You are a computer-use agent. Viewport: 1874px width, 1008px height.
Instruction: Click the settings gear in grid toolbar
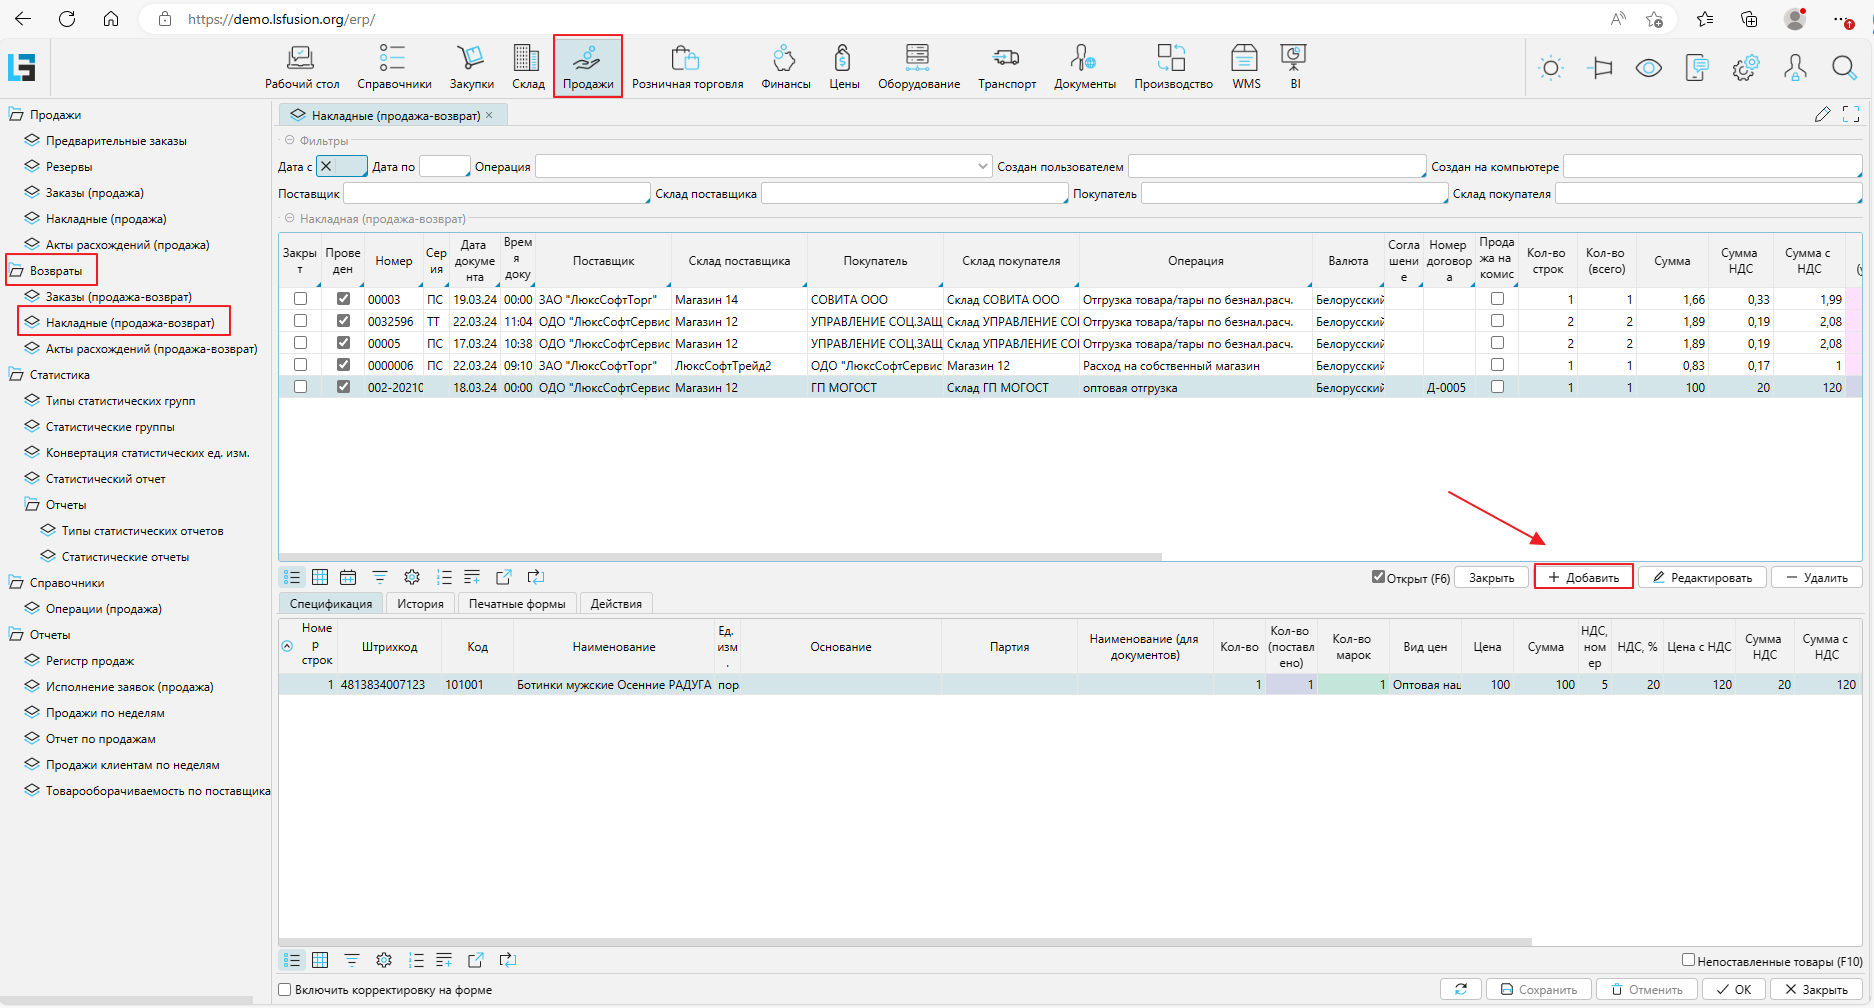pyautogui.click(x=412, y=577)
